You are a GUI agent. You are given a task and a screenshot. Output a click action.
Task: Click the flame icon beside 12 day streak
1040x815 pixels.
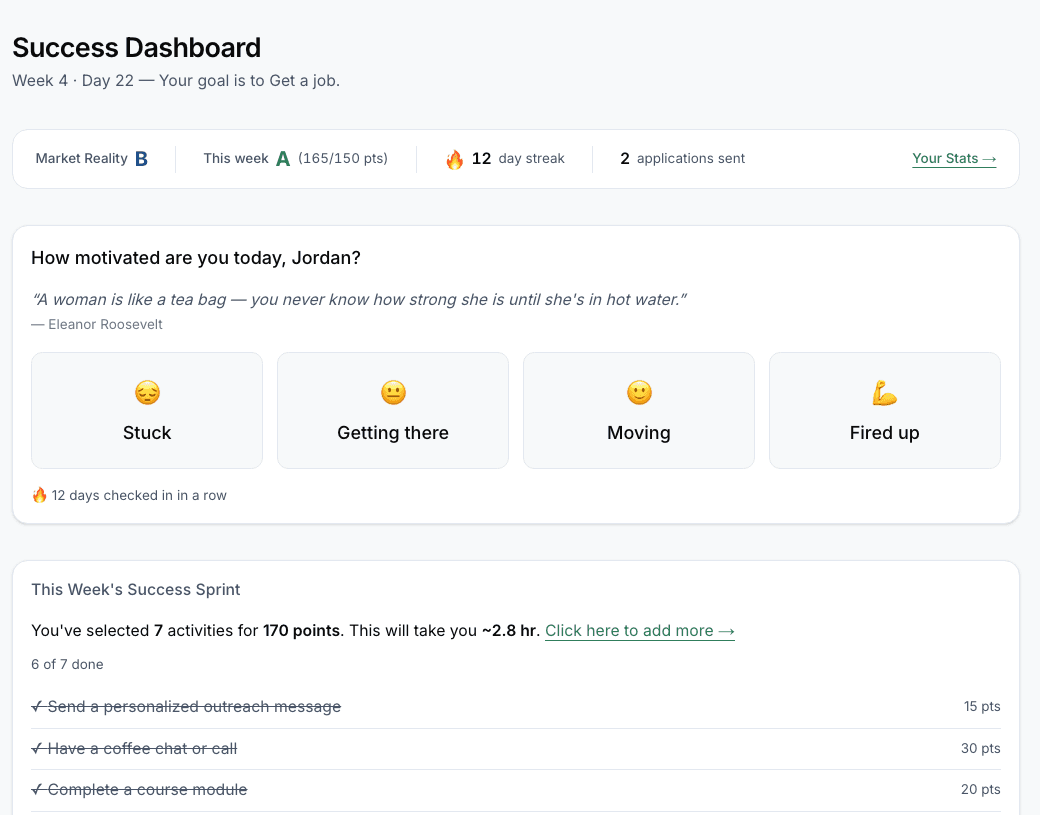click(454, 159)
